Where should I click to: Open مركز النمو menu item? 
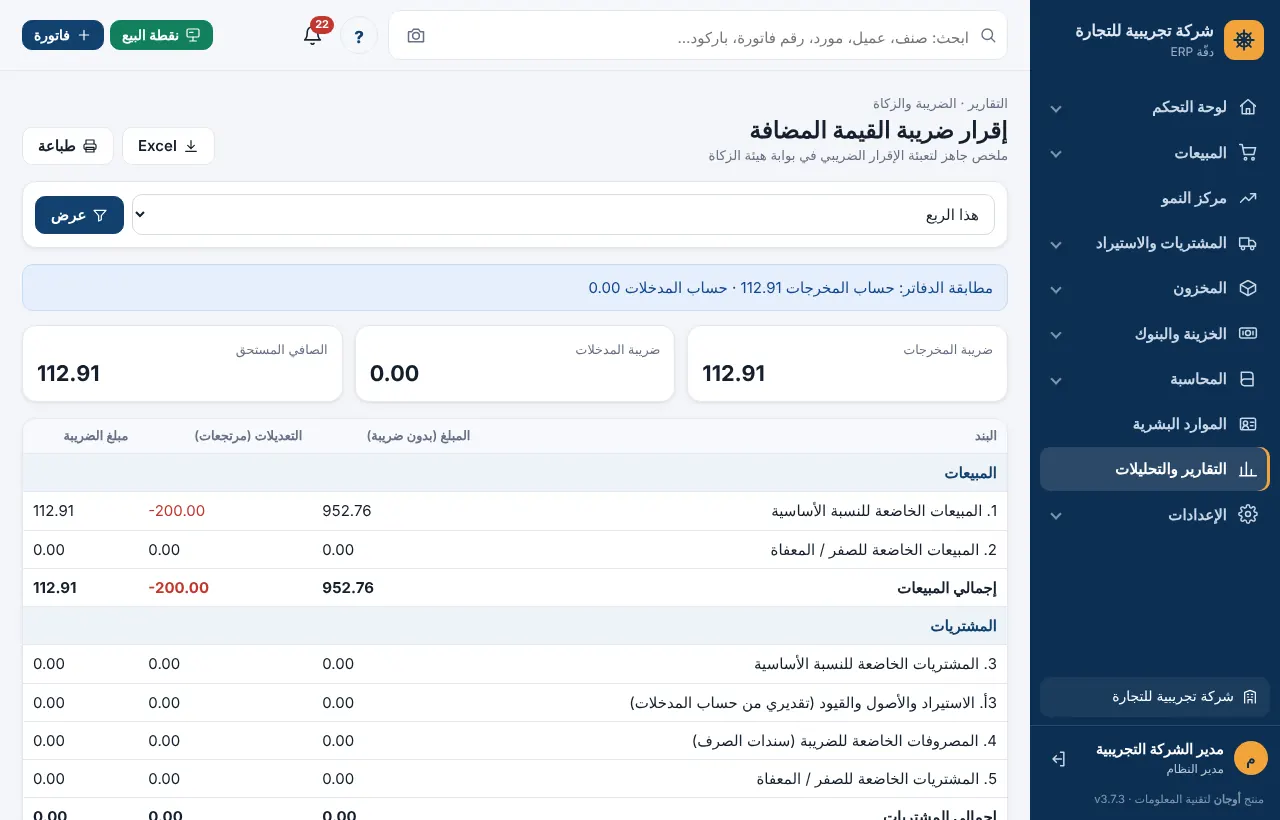[1155, 198]
